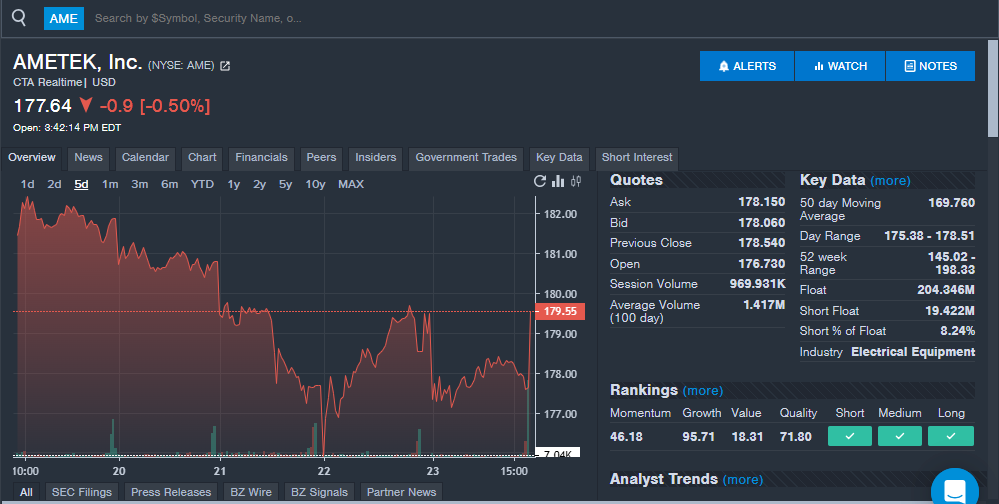Click the search magnifier icon
The height and width of the screenshot is (504, 999).
click(x=19, y=18)
